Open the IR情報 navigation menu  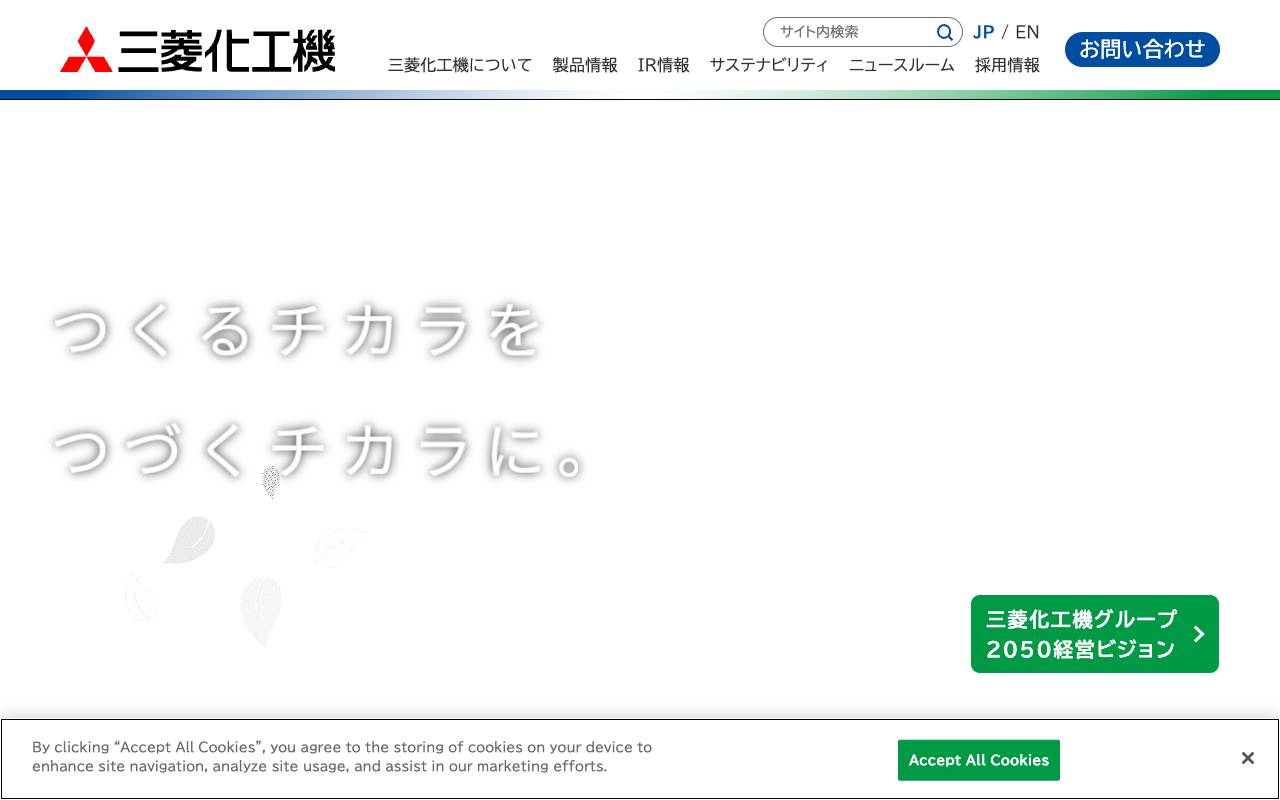[x=663, y=65]
